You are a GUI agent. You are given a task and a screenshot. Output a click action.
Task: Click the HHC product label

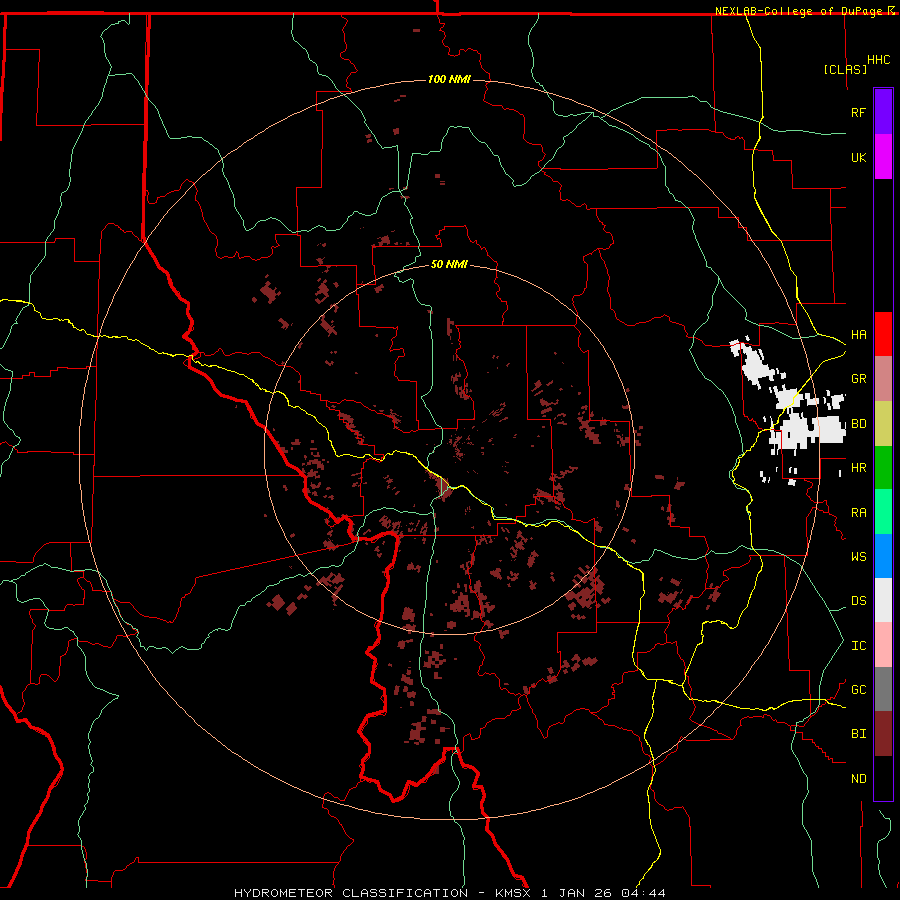pyautogui.click(x=879, y=60)
